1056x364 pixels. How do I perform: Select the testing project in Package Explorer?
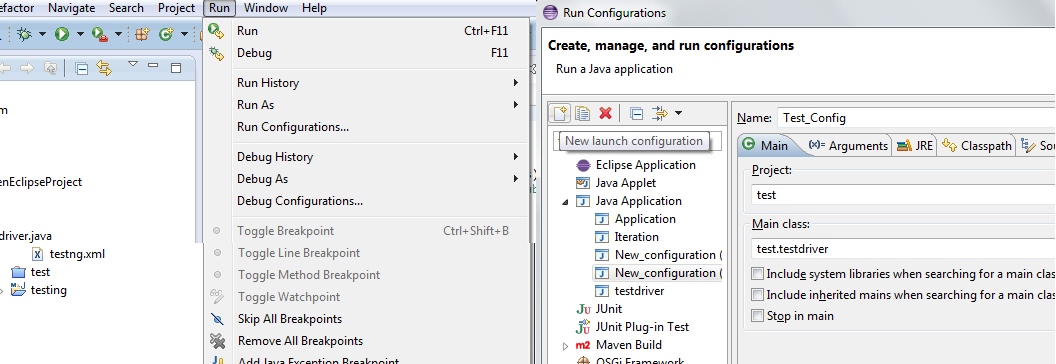pos(39,290)
